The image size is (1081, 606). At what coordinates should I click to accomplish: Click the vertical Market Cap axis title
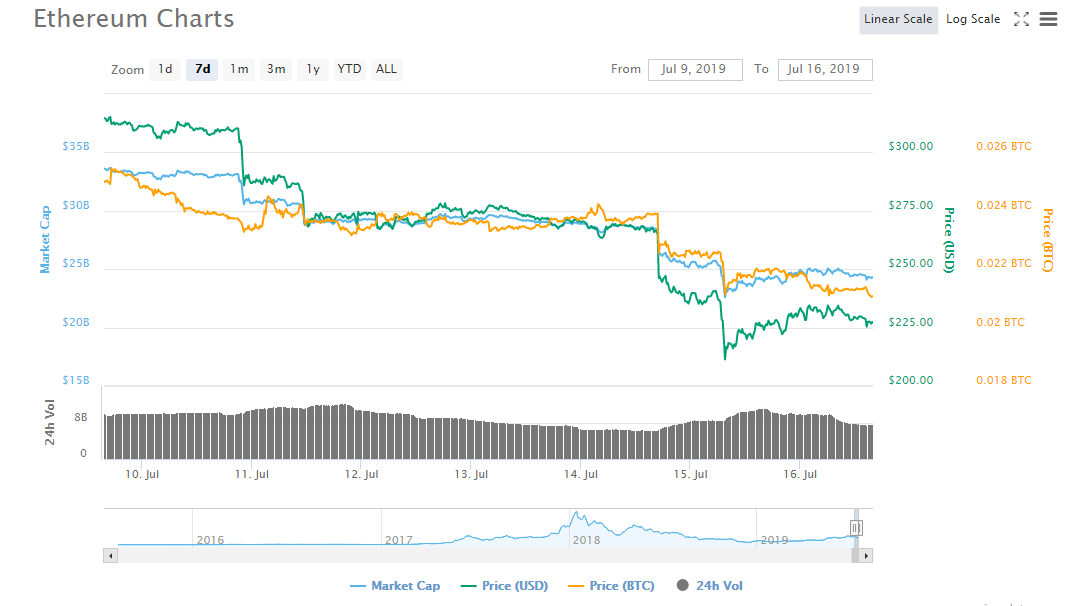click(45, 239)
